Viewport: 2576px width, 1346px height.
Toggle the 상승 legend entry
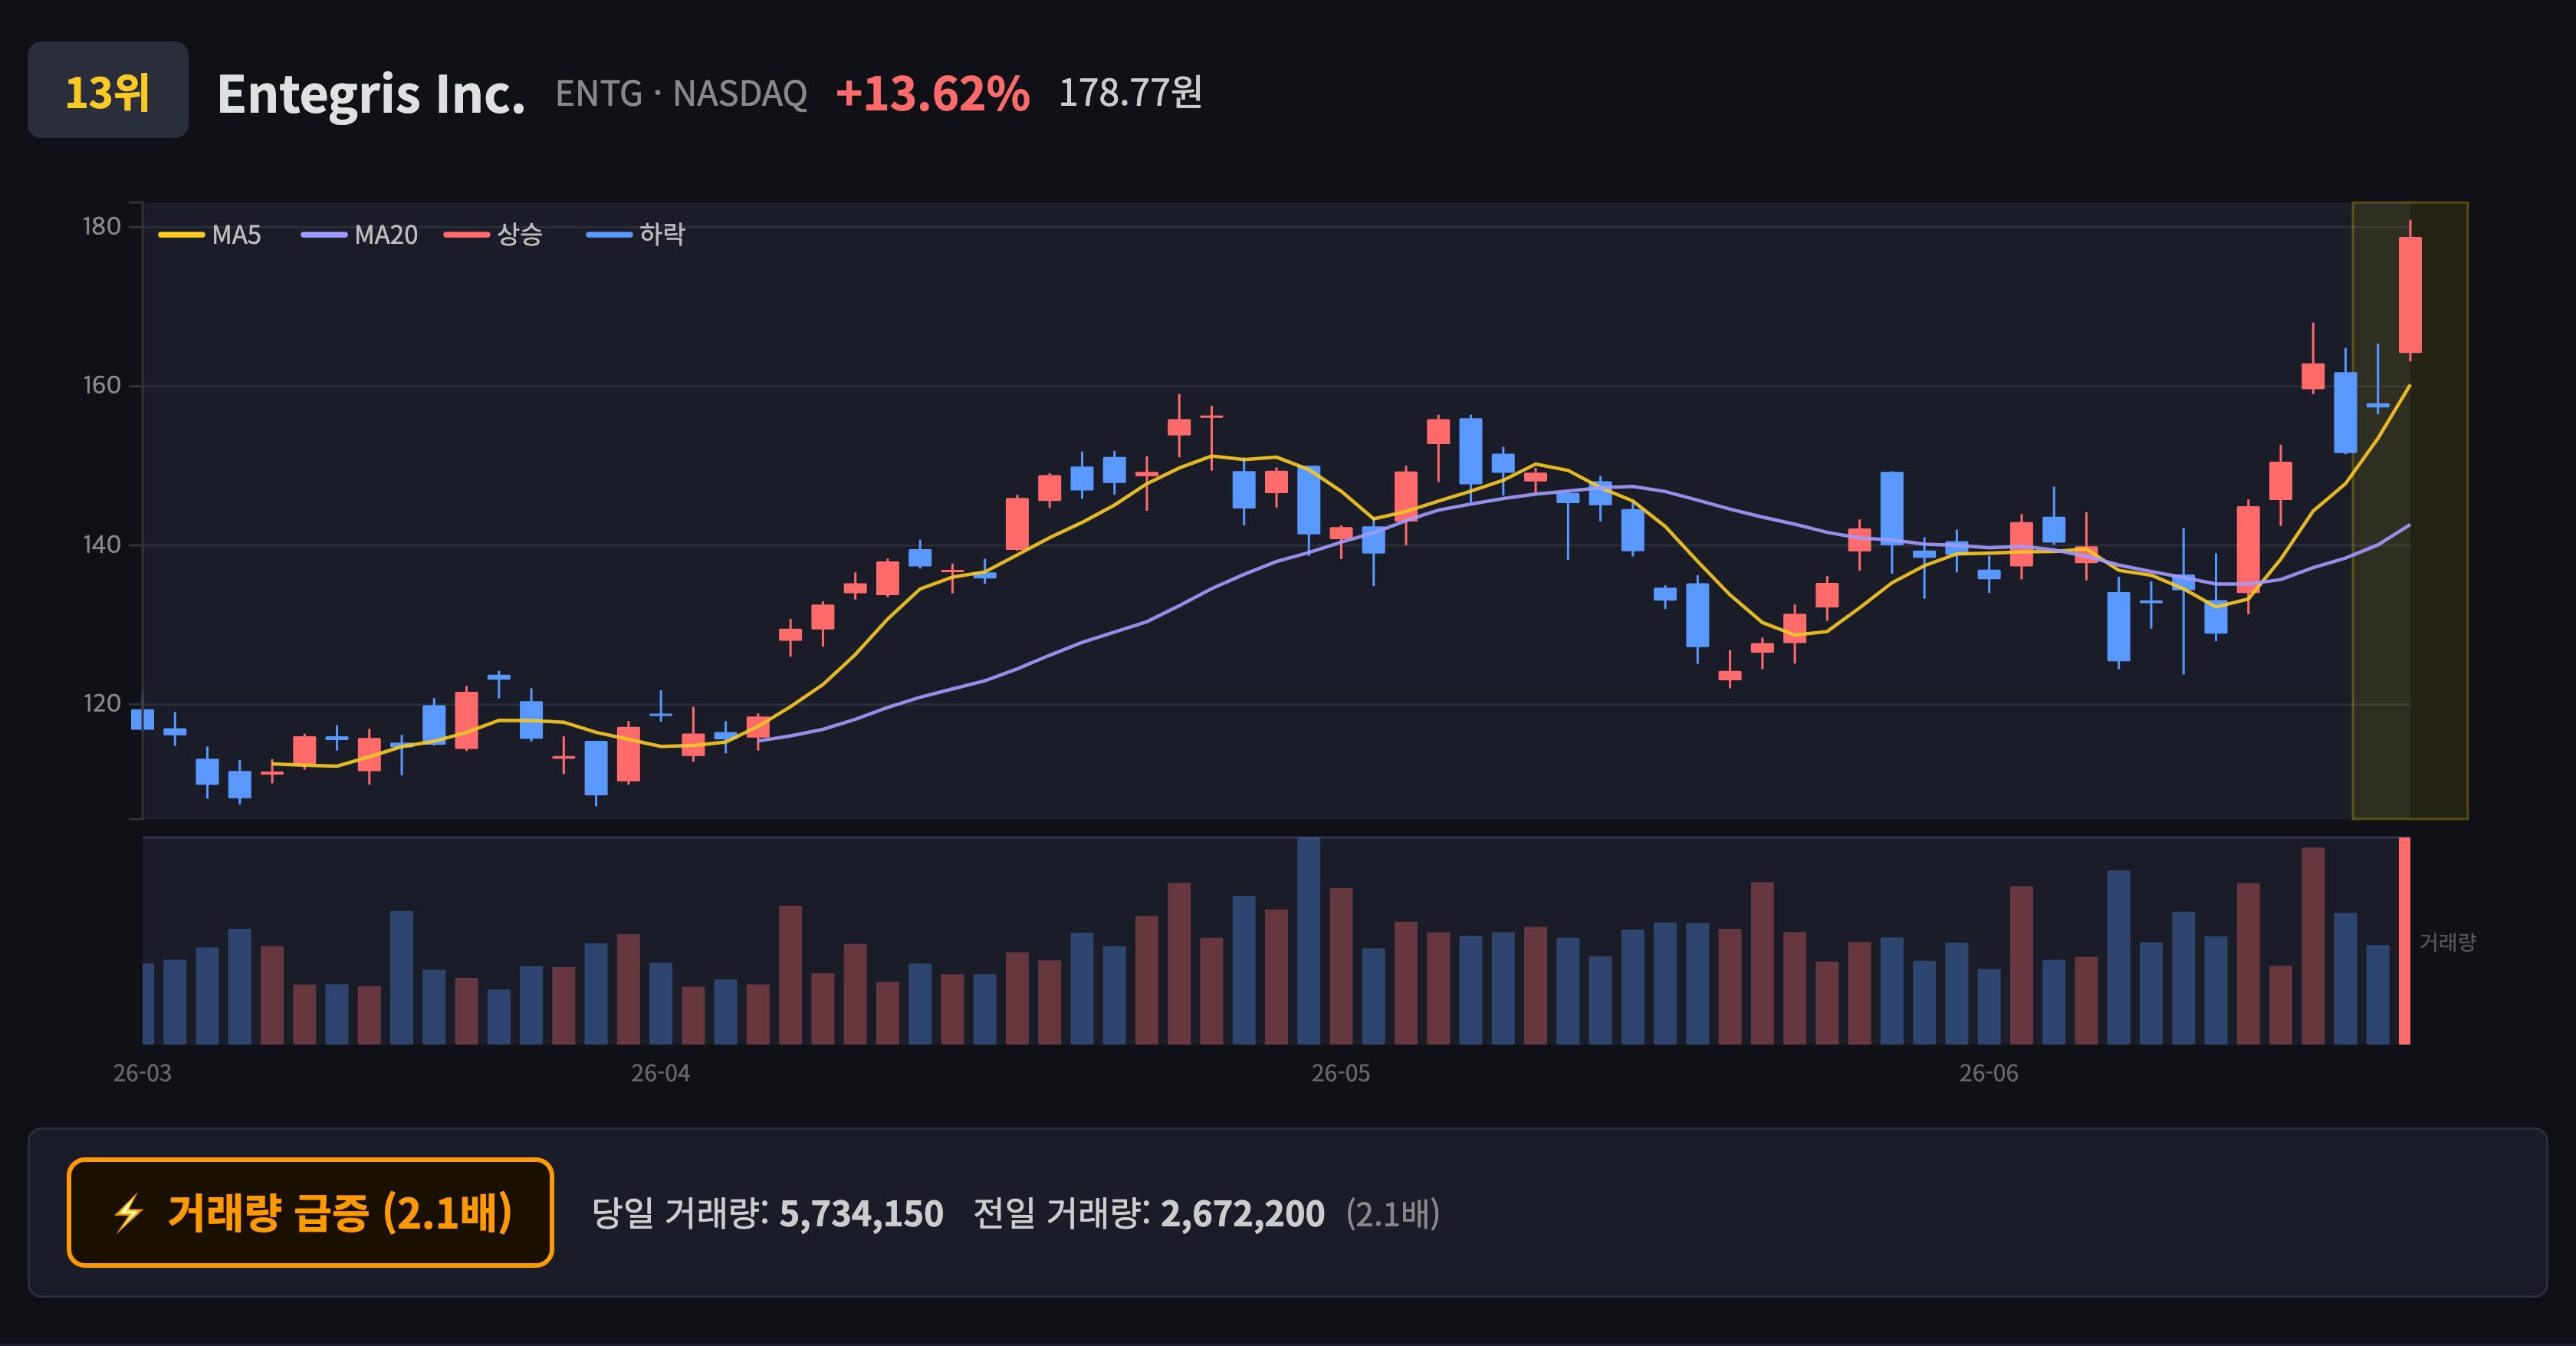(494, 235)
